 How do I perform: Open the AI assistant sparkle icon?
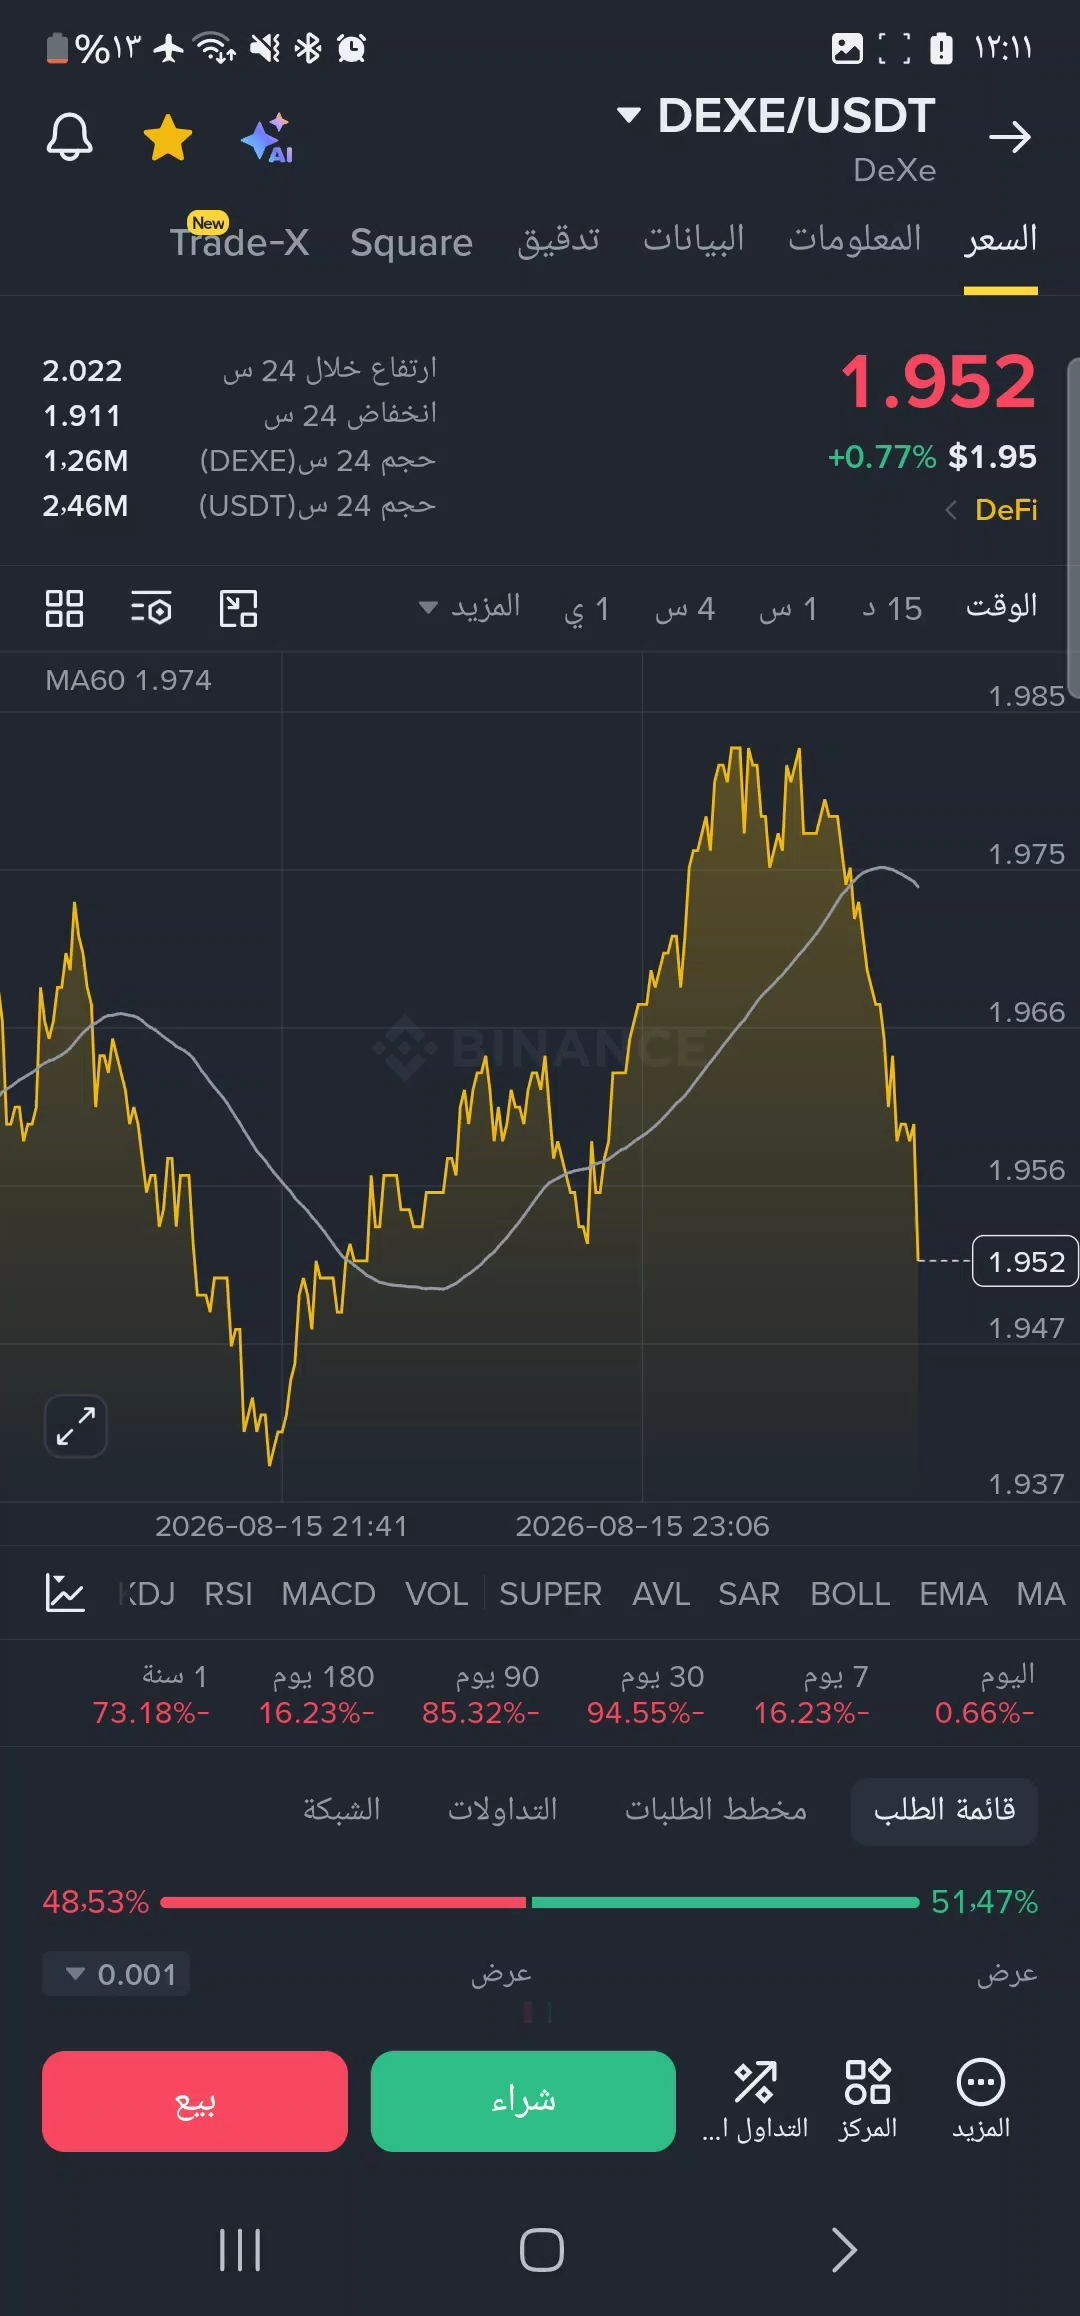tap(268, 138)
